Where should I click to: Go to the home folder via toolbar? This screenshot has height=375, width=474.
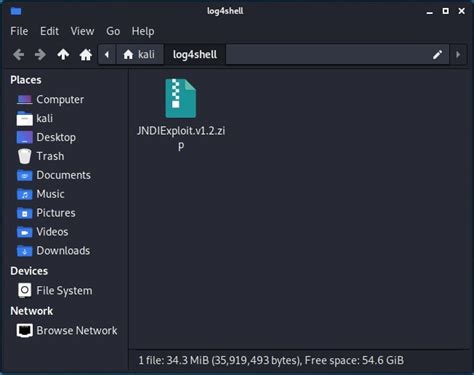(86, 54)
